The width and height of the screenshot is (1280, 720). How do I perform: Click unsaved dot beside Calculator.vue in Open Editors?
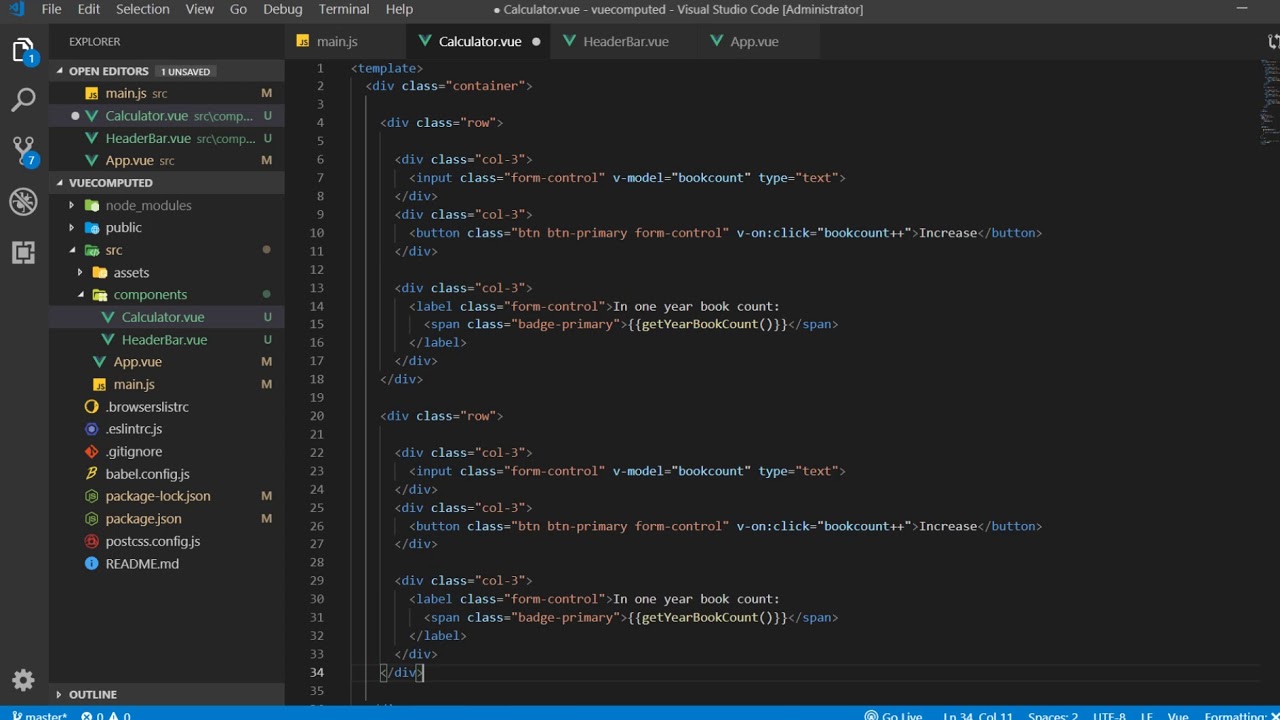(x=75, y=116)
